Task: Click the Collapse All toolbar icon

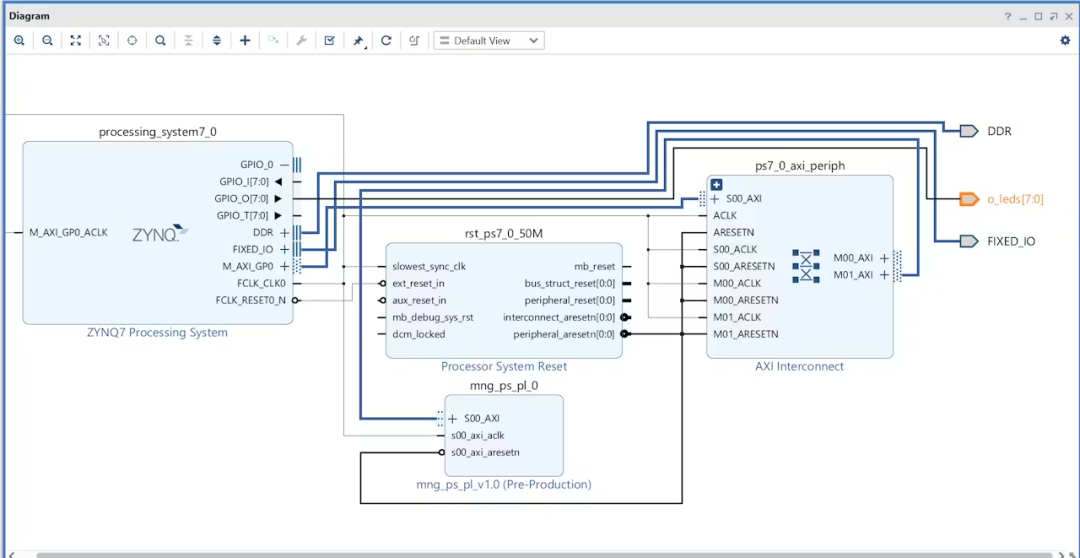Action: (x=189, y=41)
